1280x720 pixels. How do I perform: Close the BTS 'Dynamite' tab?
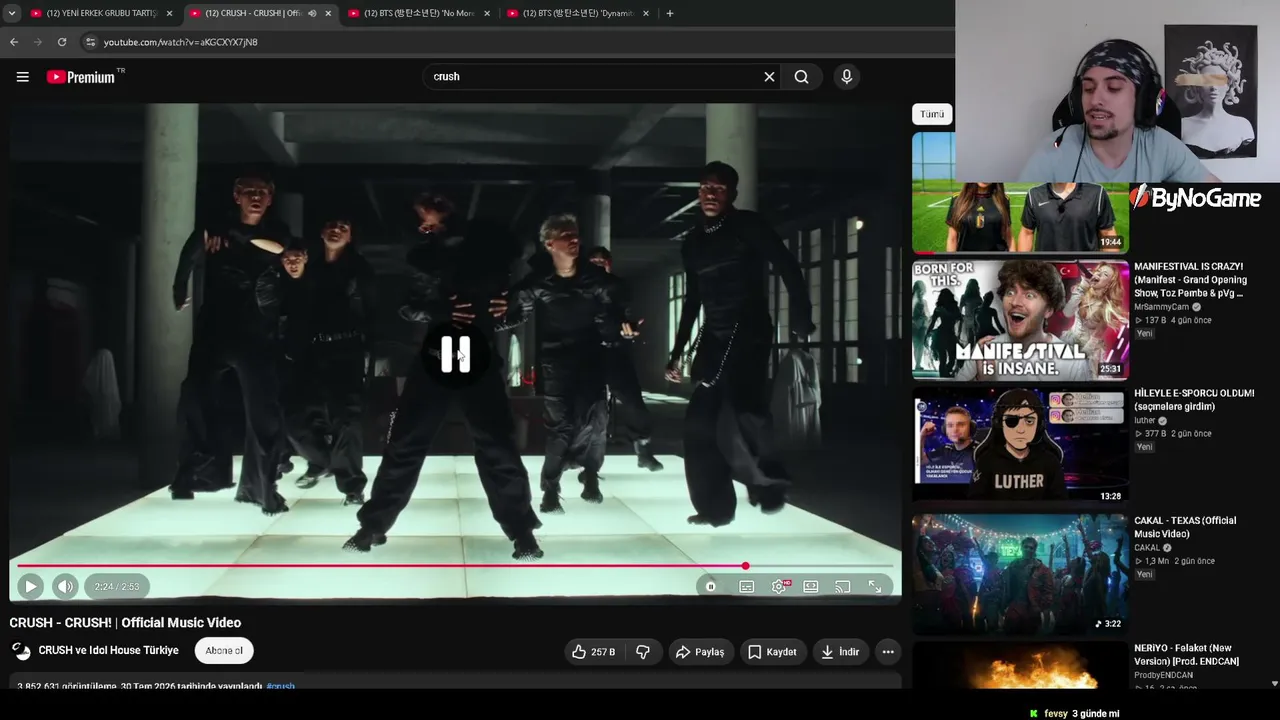pos(646,13)
